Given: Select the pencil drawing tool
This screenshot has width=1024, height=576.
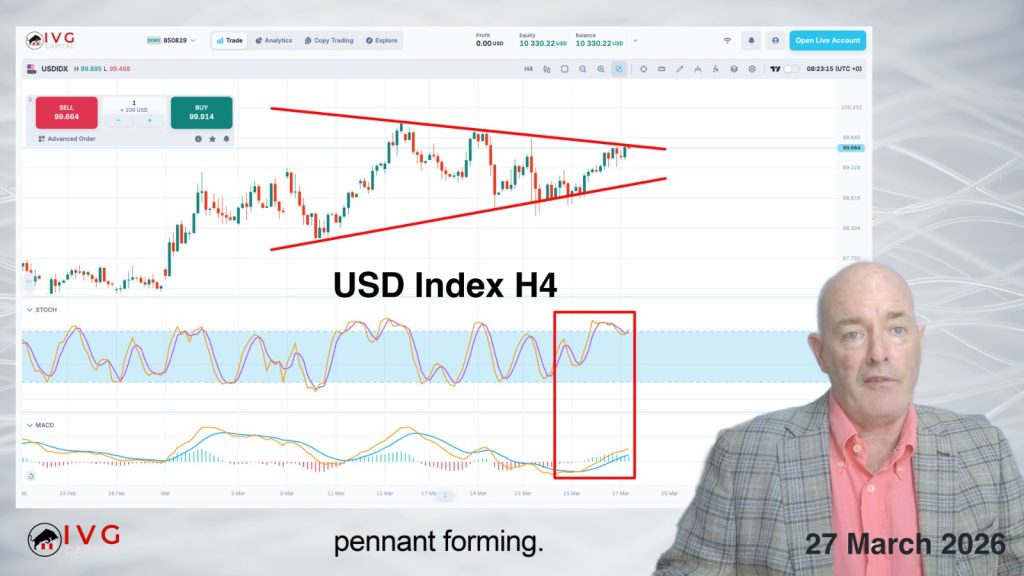Looking at the screenshot, I should click(679, 69).
